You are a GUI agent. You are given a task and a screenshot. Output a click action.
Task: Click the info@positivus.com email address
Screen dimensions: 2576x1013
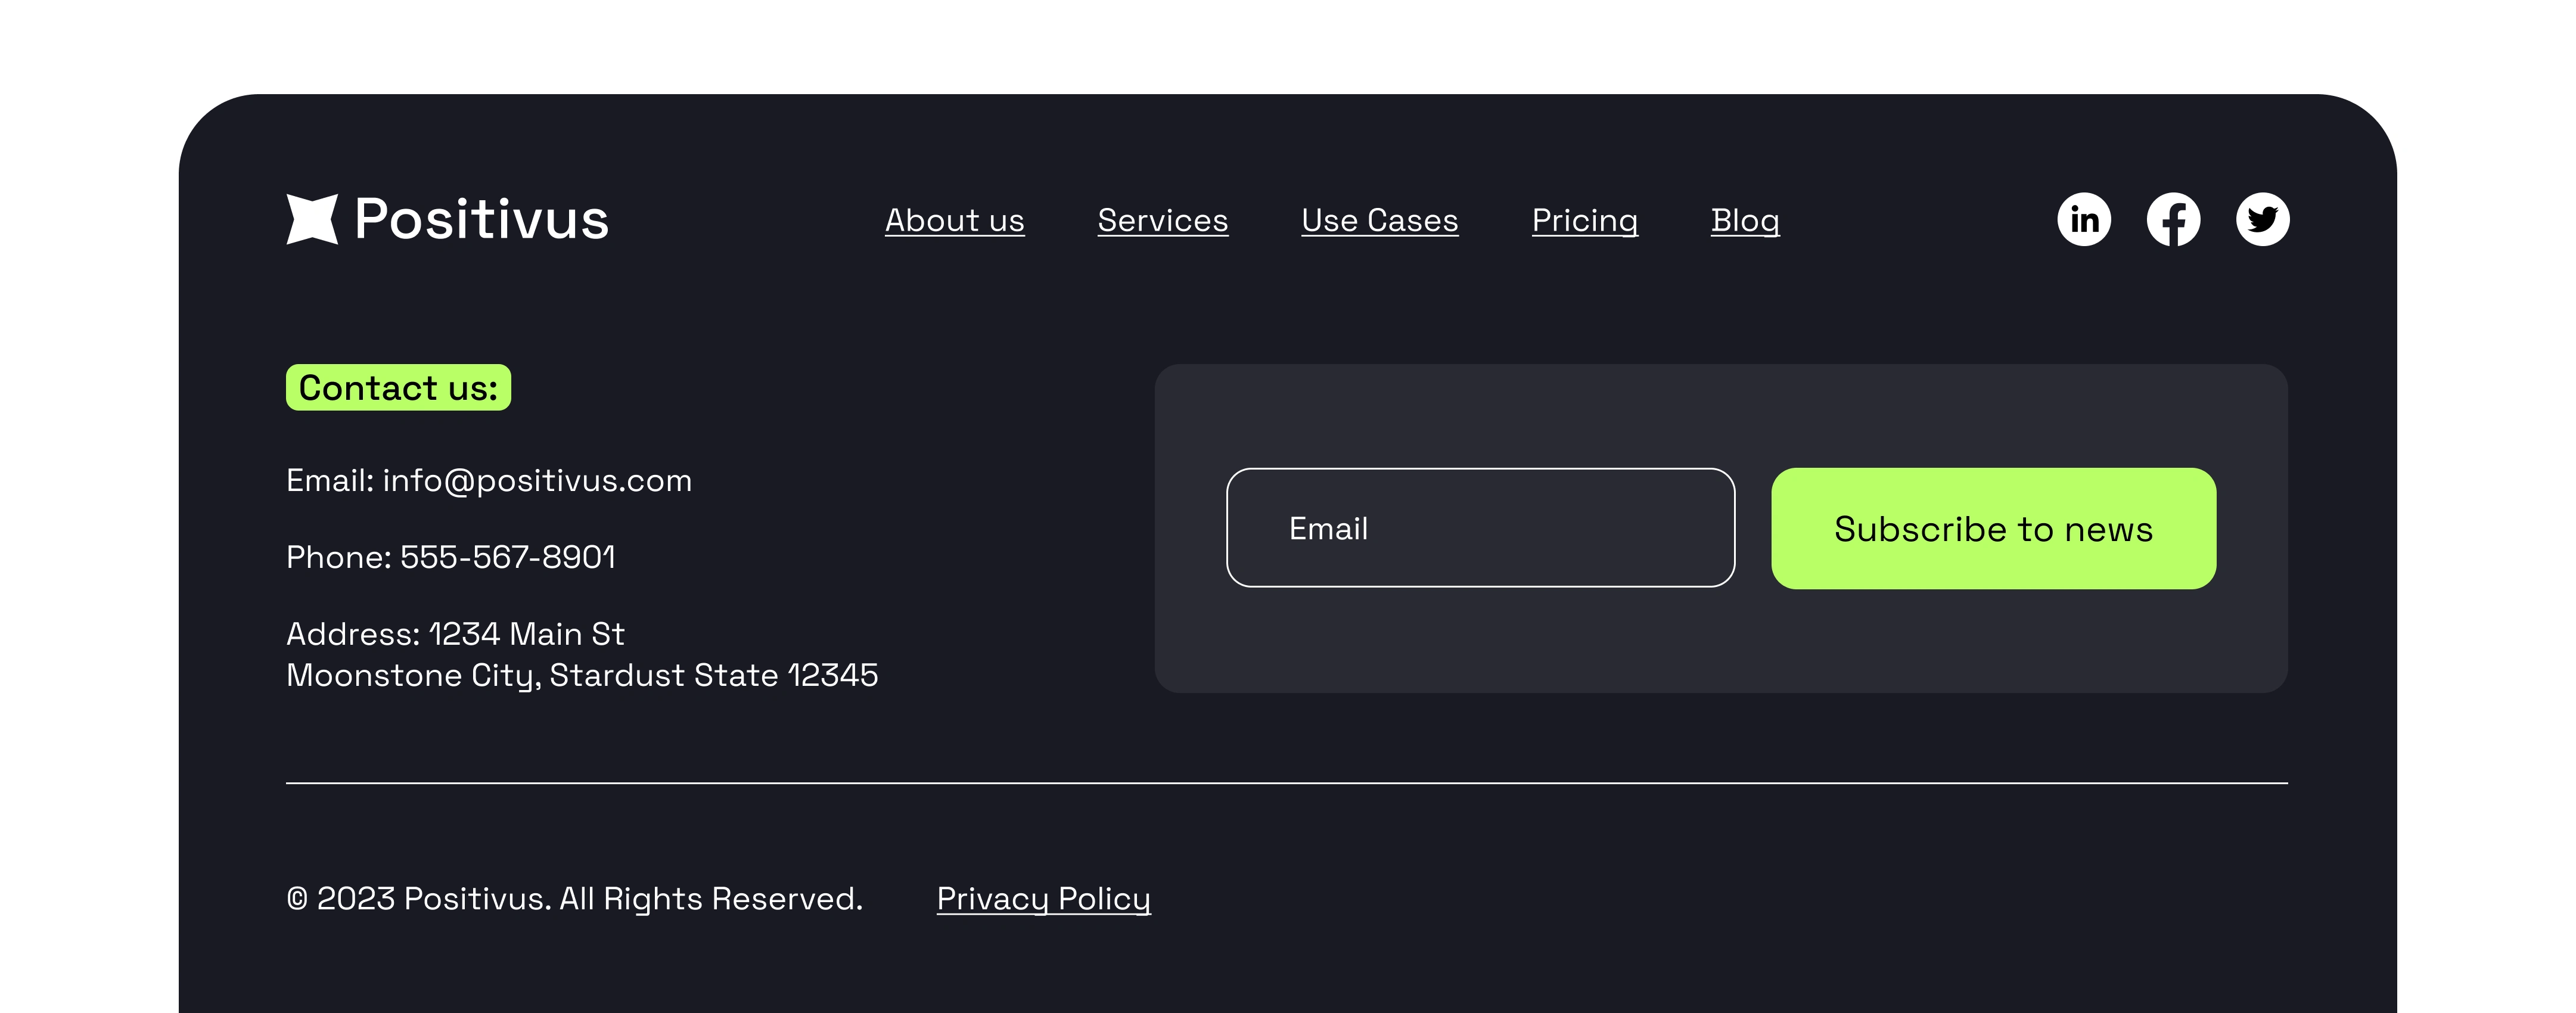(537, 481)
